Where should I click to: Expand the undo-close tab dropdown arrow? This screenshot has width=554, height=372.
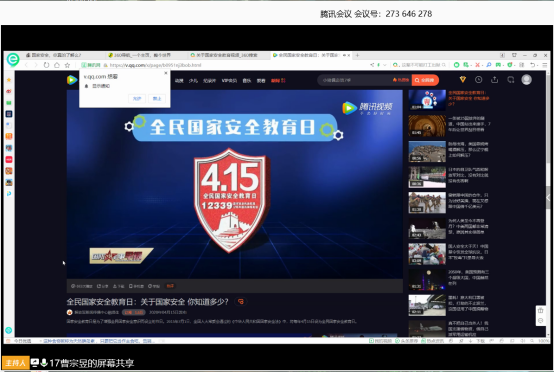[537, 65]
